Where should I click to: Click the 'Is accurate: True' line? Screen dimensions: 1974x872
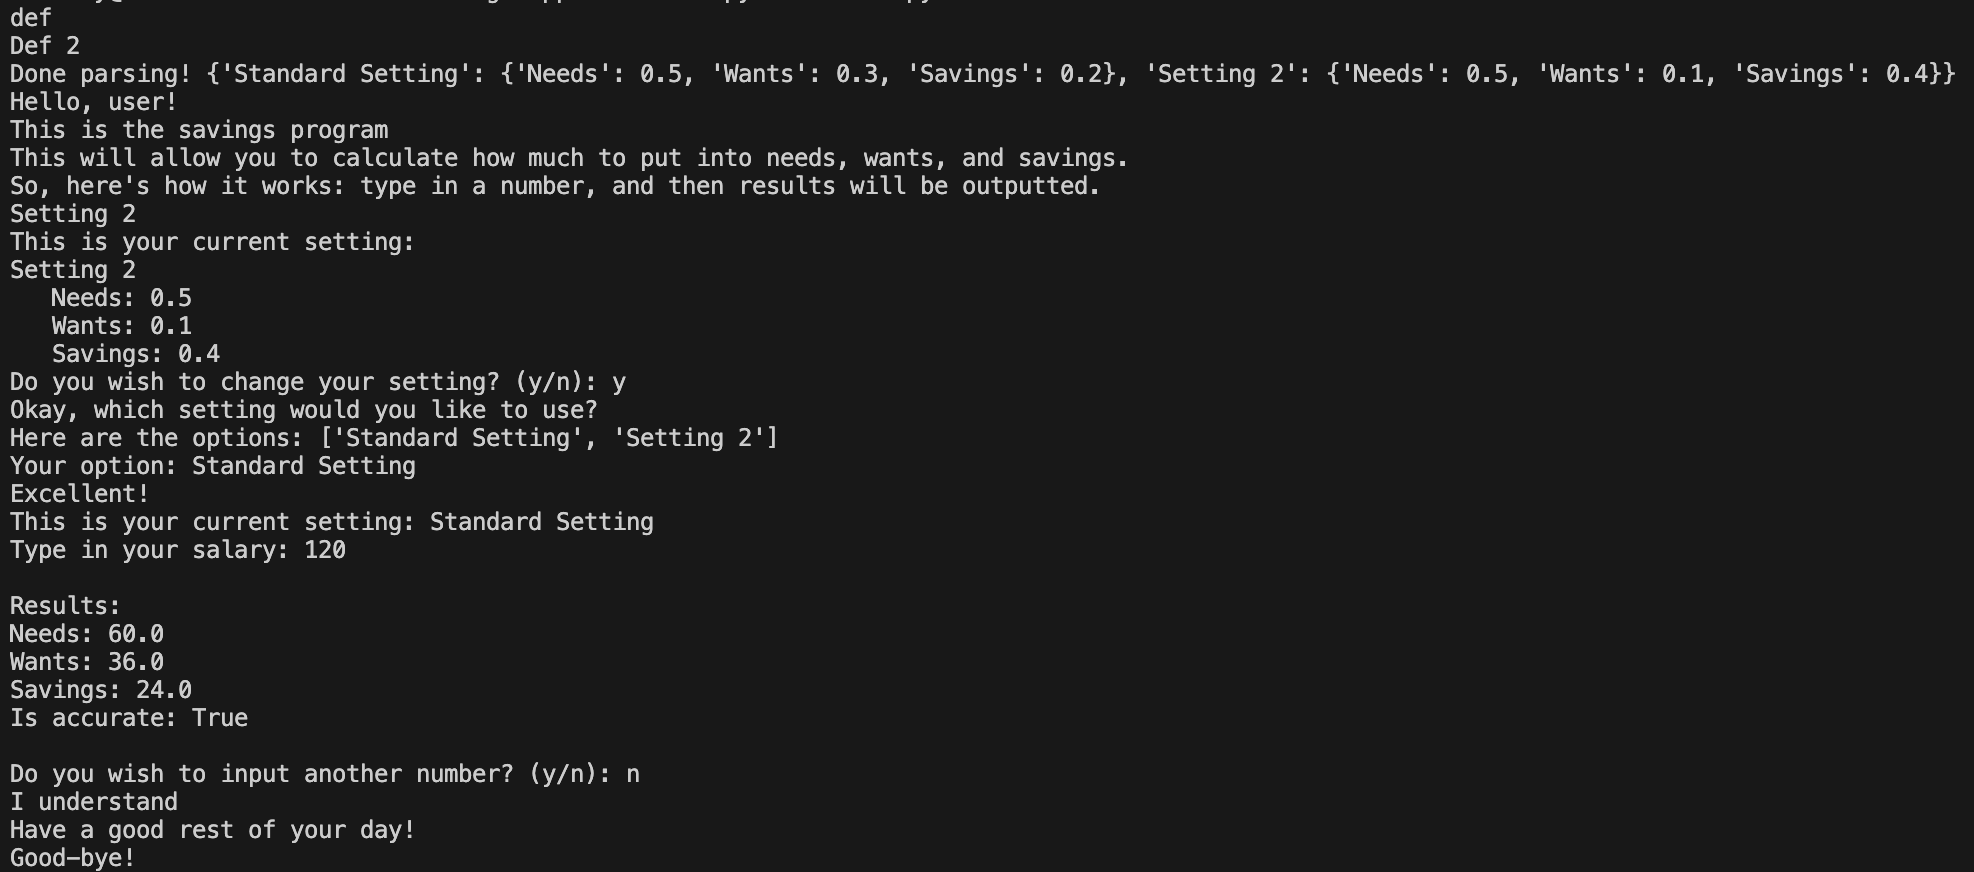(x=129, y=718)
